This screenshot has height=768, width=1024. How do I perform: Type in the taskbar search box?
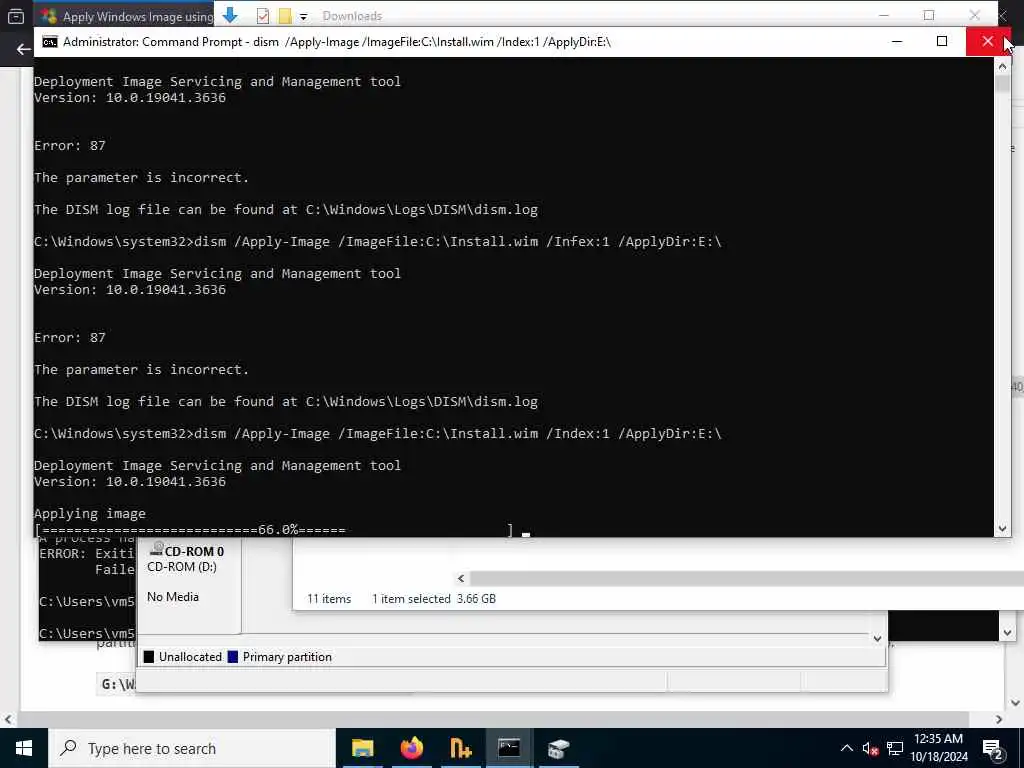[x=191, y=748]
